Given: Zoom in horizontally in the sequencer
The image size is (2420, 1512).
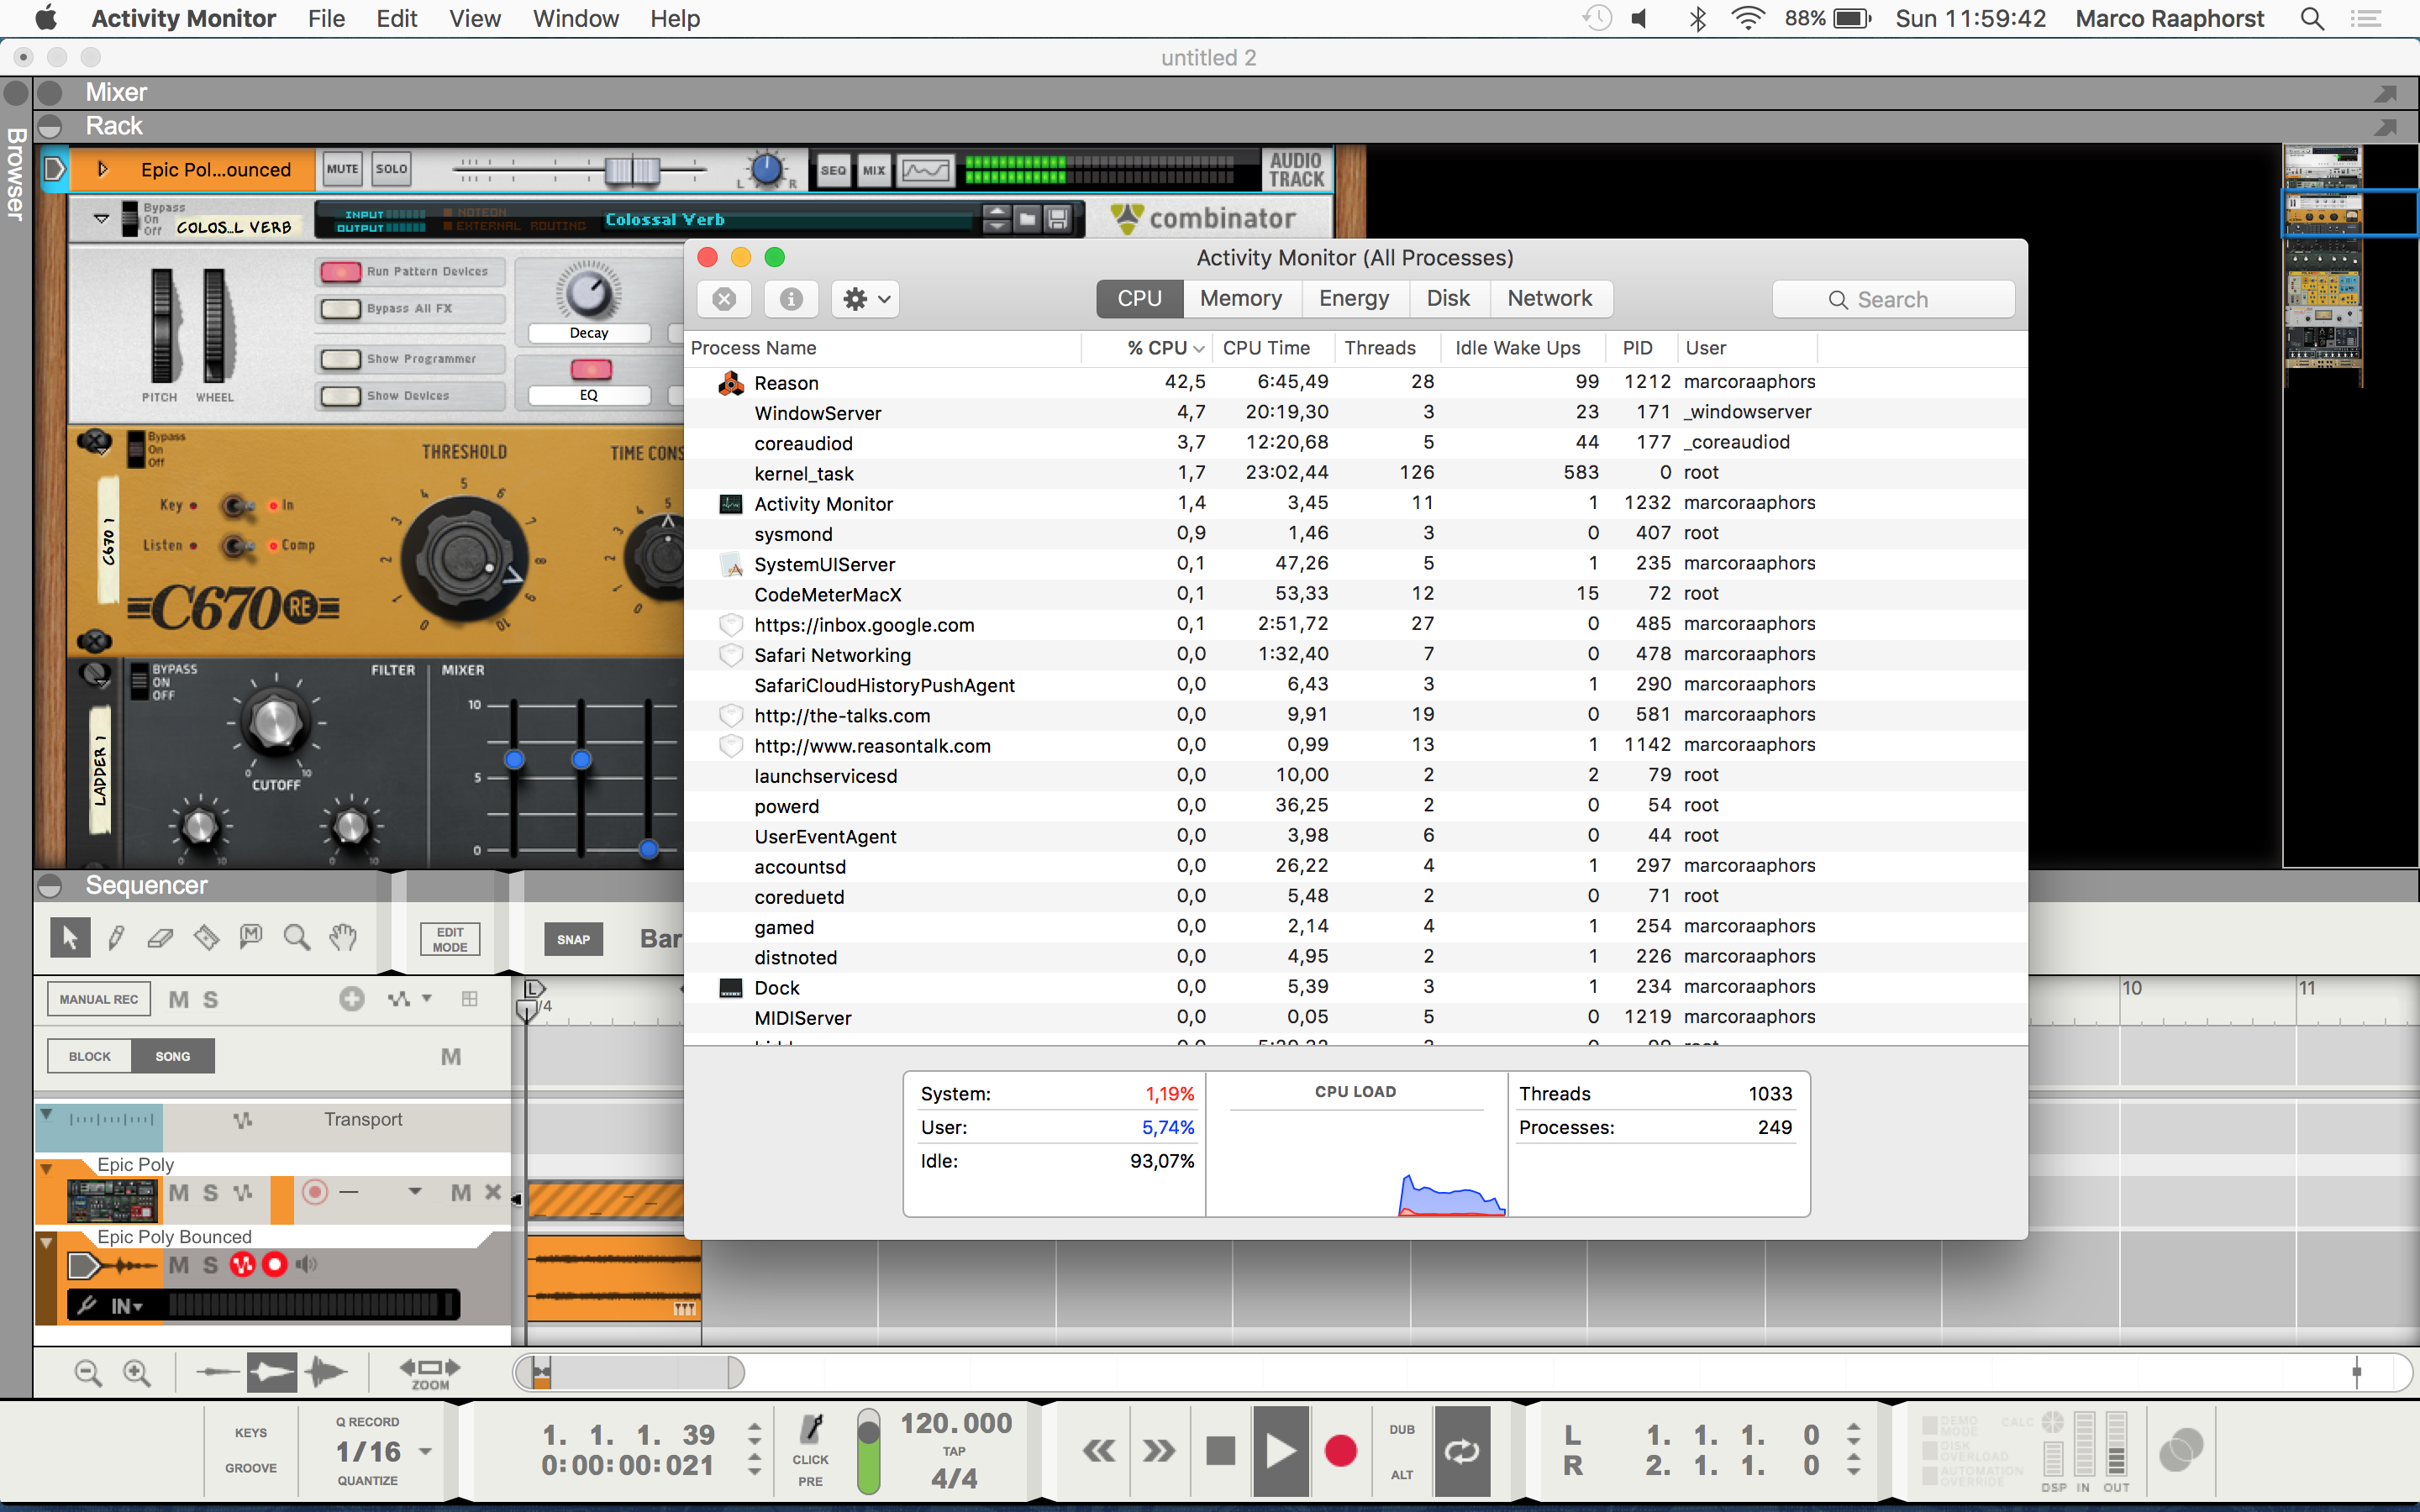Looking at the screenshot, I should pos(137,1373).
